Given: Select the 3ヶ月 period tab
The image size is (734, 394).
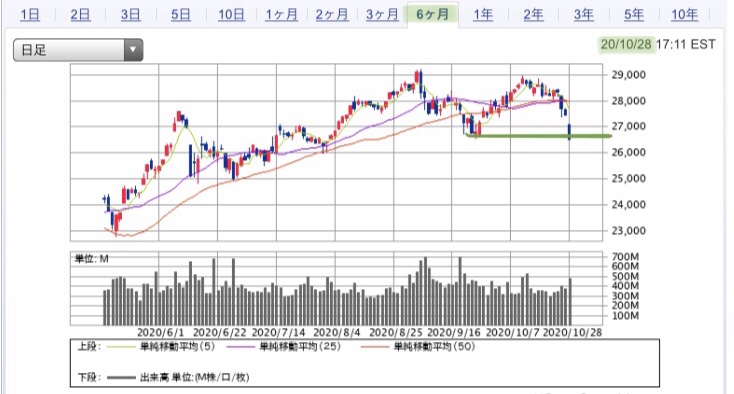Looking at the screenshot, I should [x=382, y=15].
